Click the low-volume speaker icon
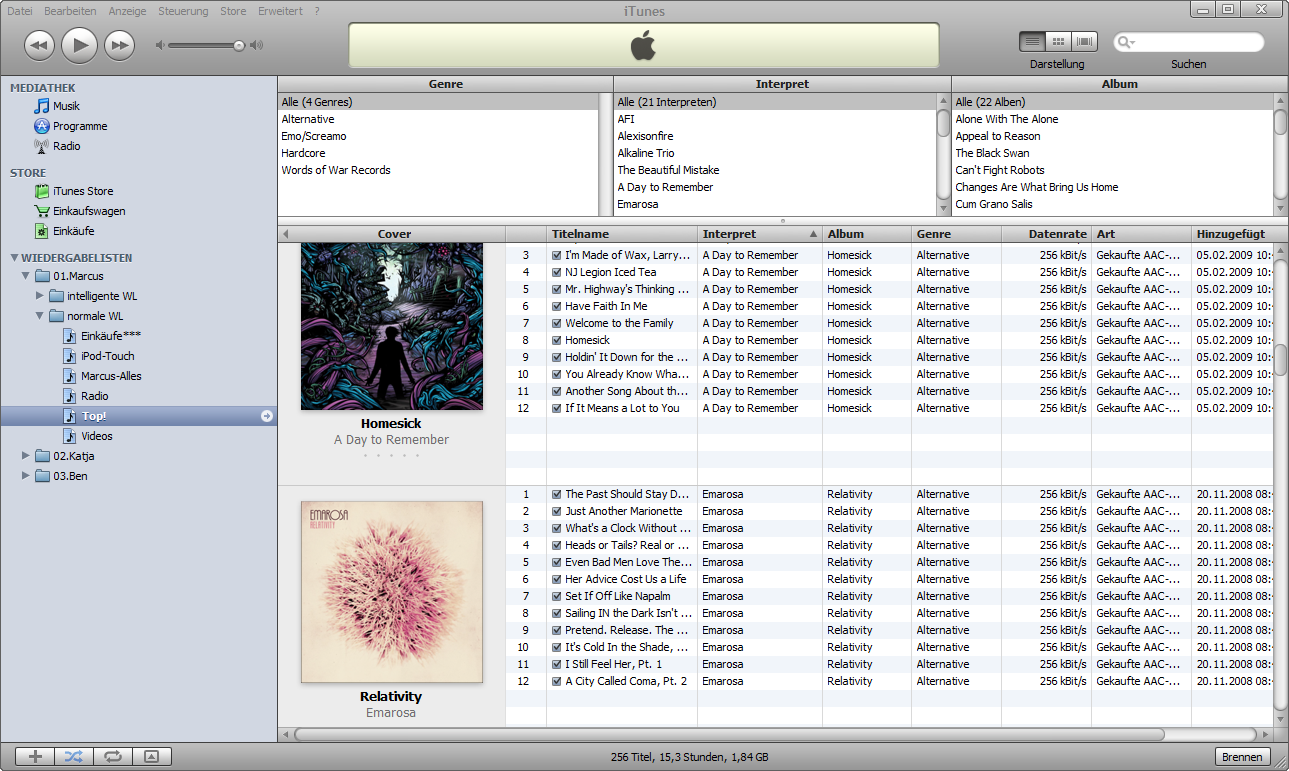1289x771 pixels. (159, 45)
